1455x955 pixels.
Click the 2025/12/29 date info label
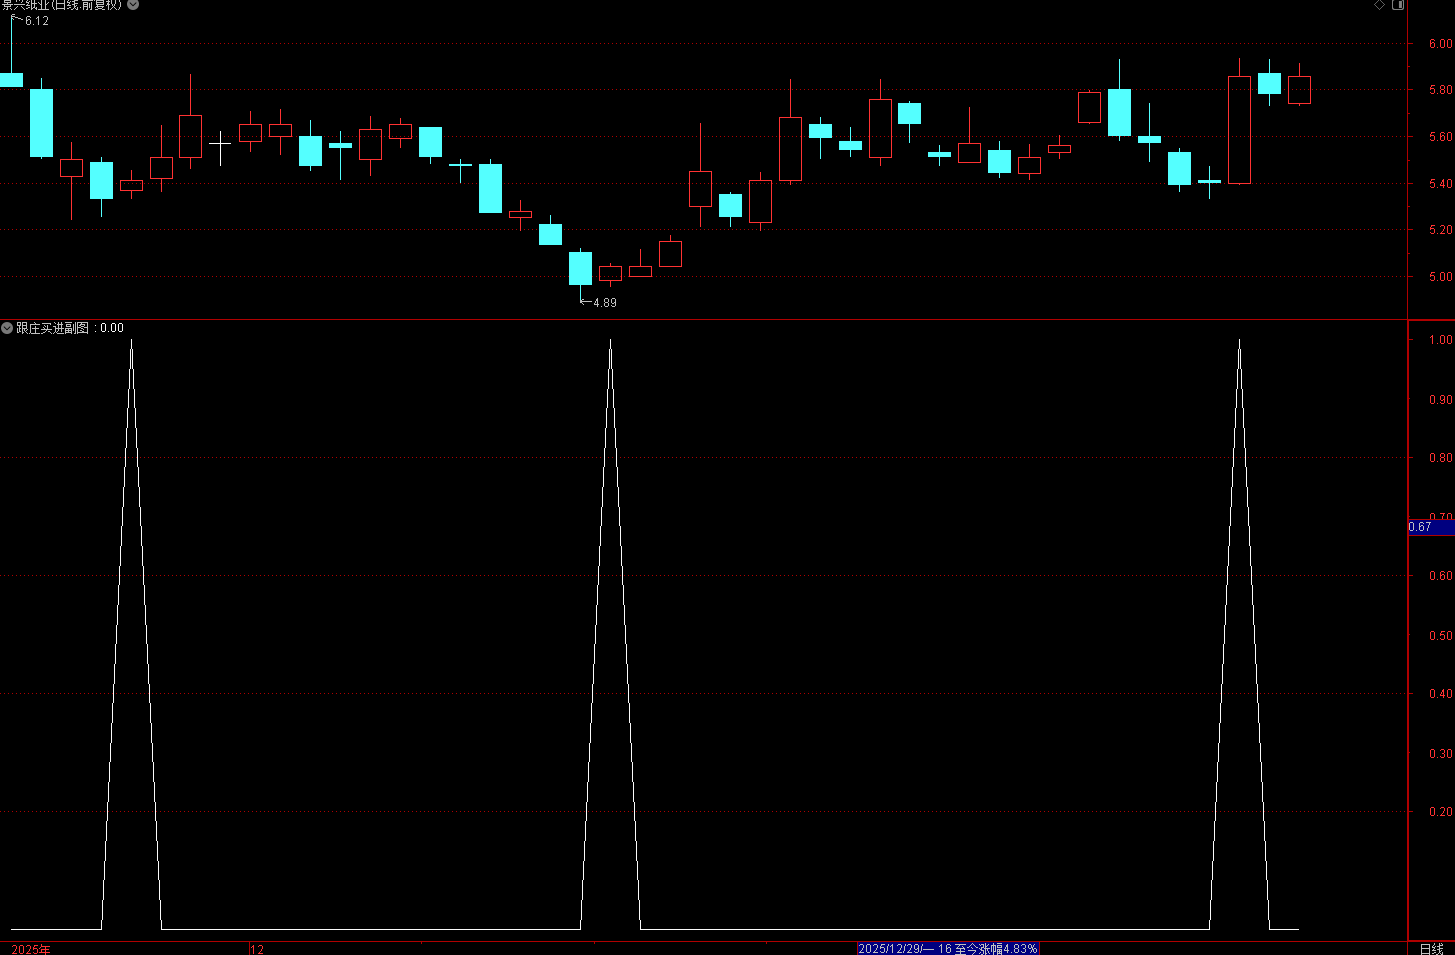point(948,949)
